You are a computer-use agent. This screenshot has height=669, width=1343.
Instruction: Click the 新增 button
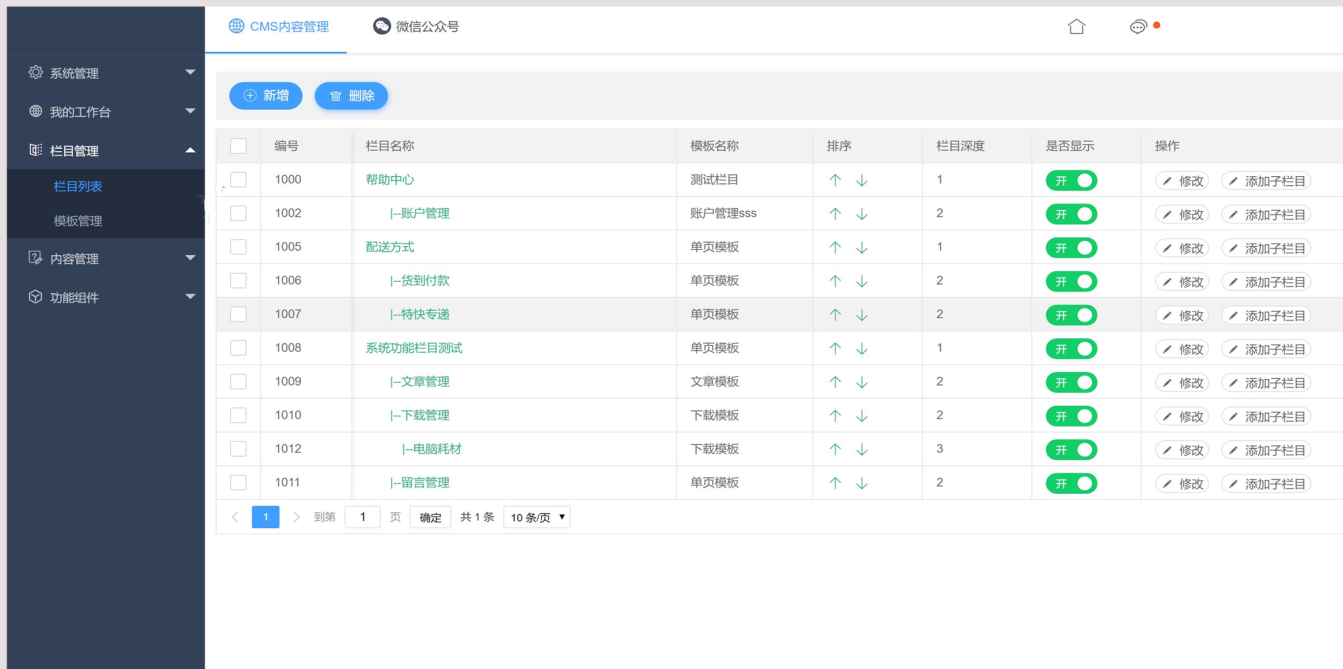pyautogui.click(x=266, y=96)
